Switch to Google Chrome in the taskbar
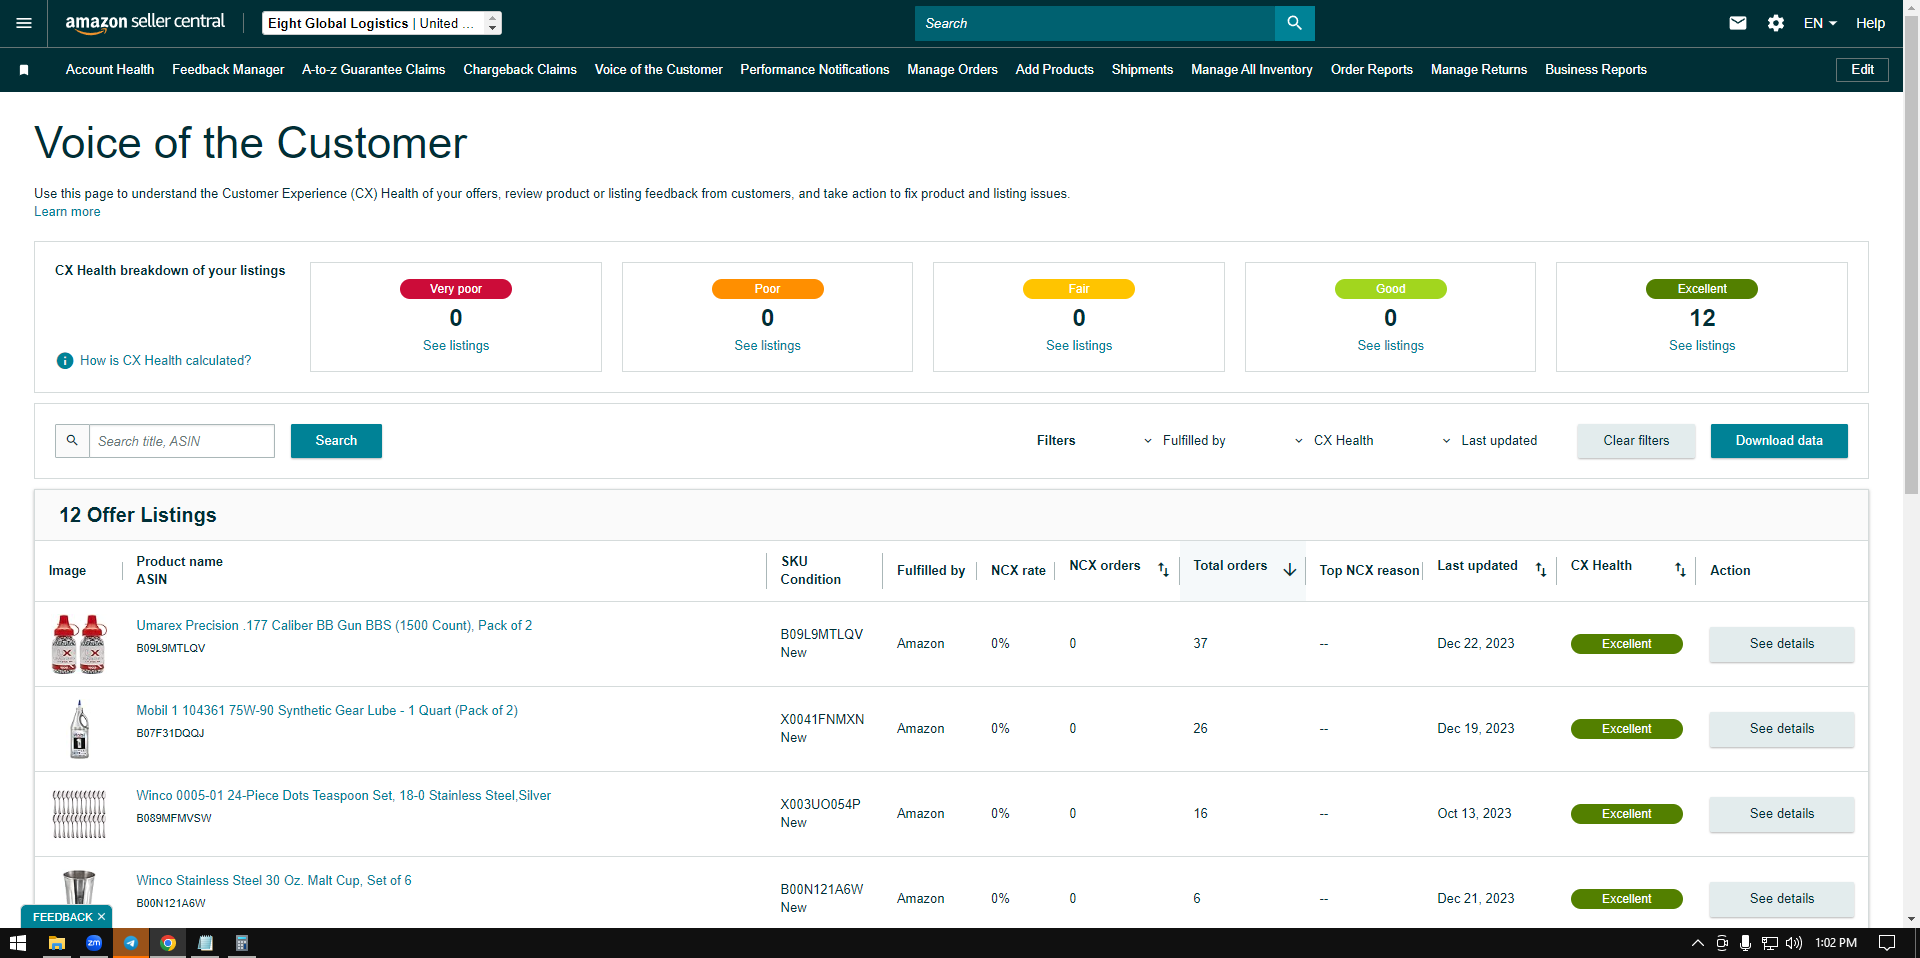The image size is (1920, 958). pos(168,943)
